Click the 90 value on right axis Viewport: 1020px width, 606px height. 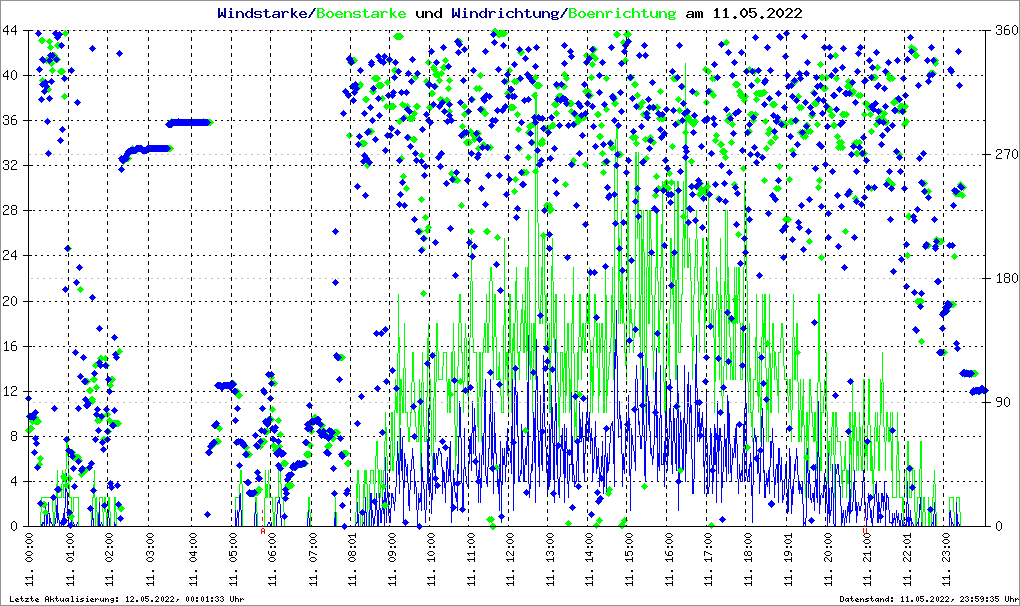click(x=1002, y=402)
